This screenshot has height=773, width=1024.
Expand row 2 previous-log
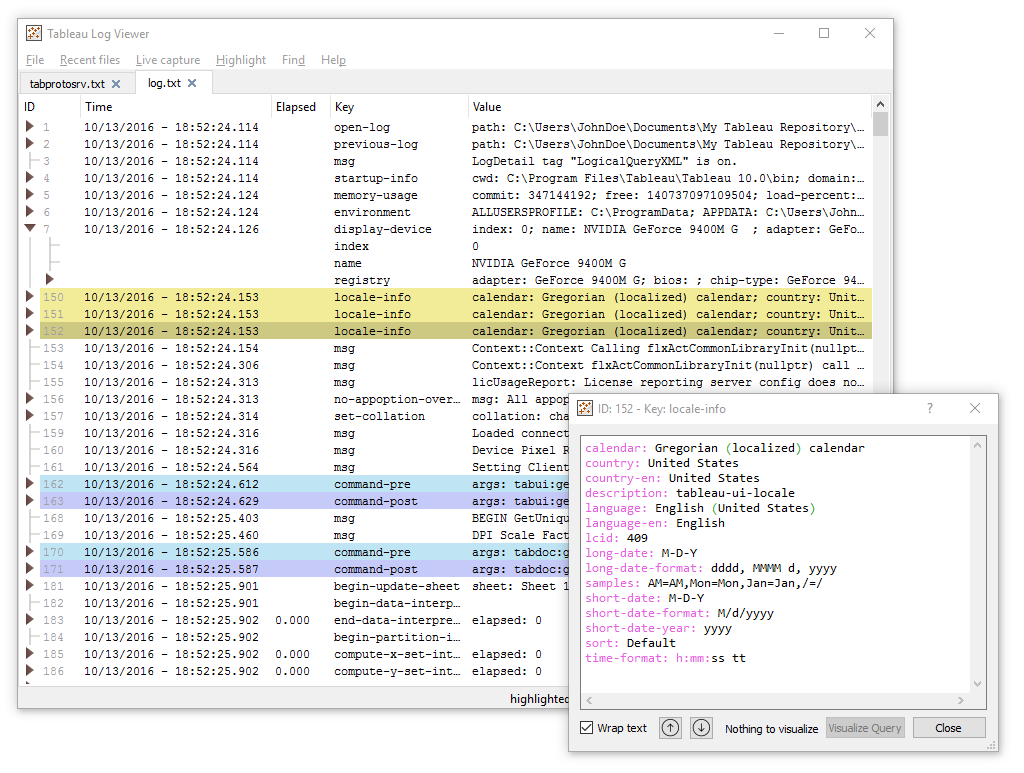[29, 143]
